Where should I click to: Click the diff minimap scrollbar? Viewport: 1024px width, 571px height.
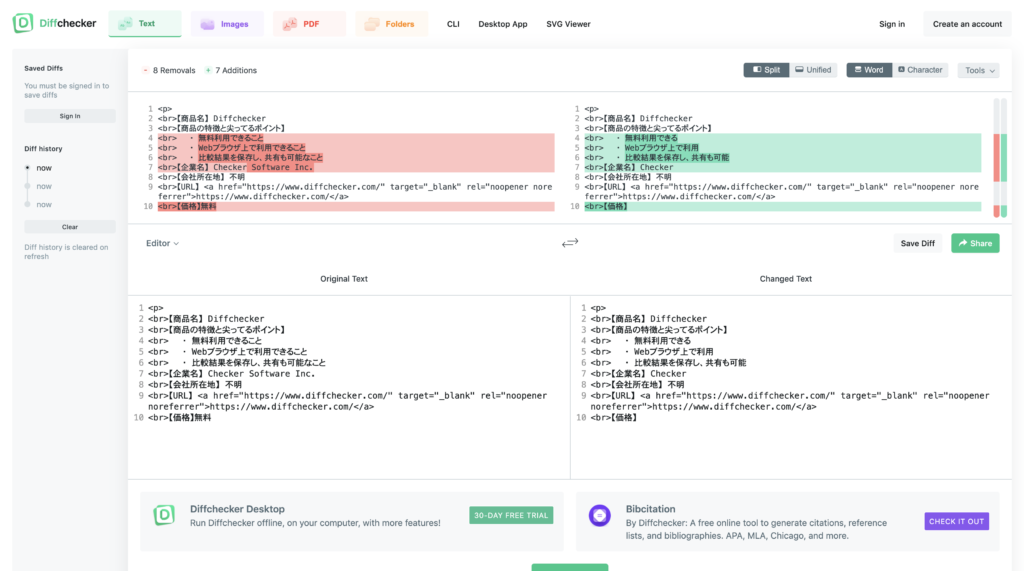(x=1000, y=157)
